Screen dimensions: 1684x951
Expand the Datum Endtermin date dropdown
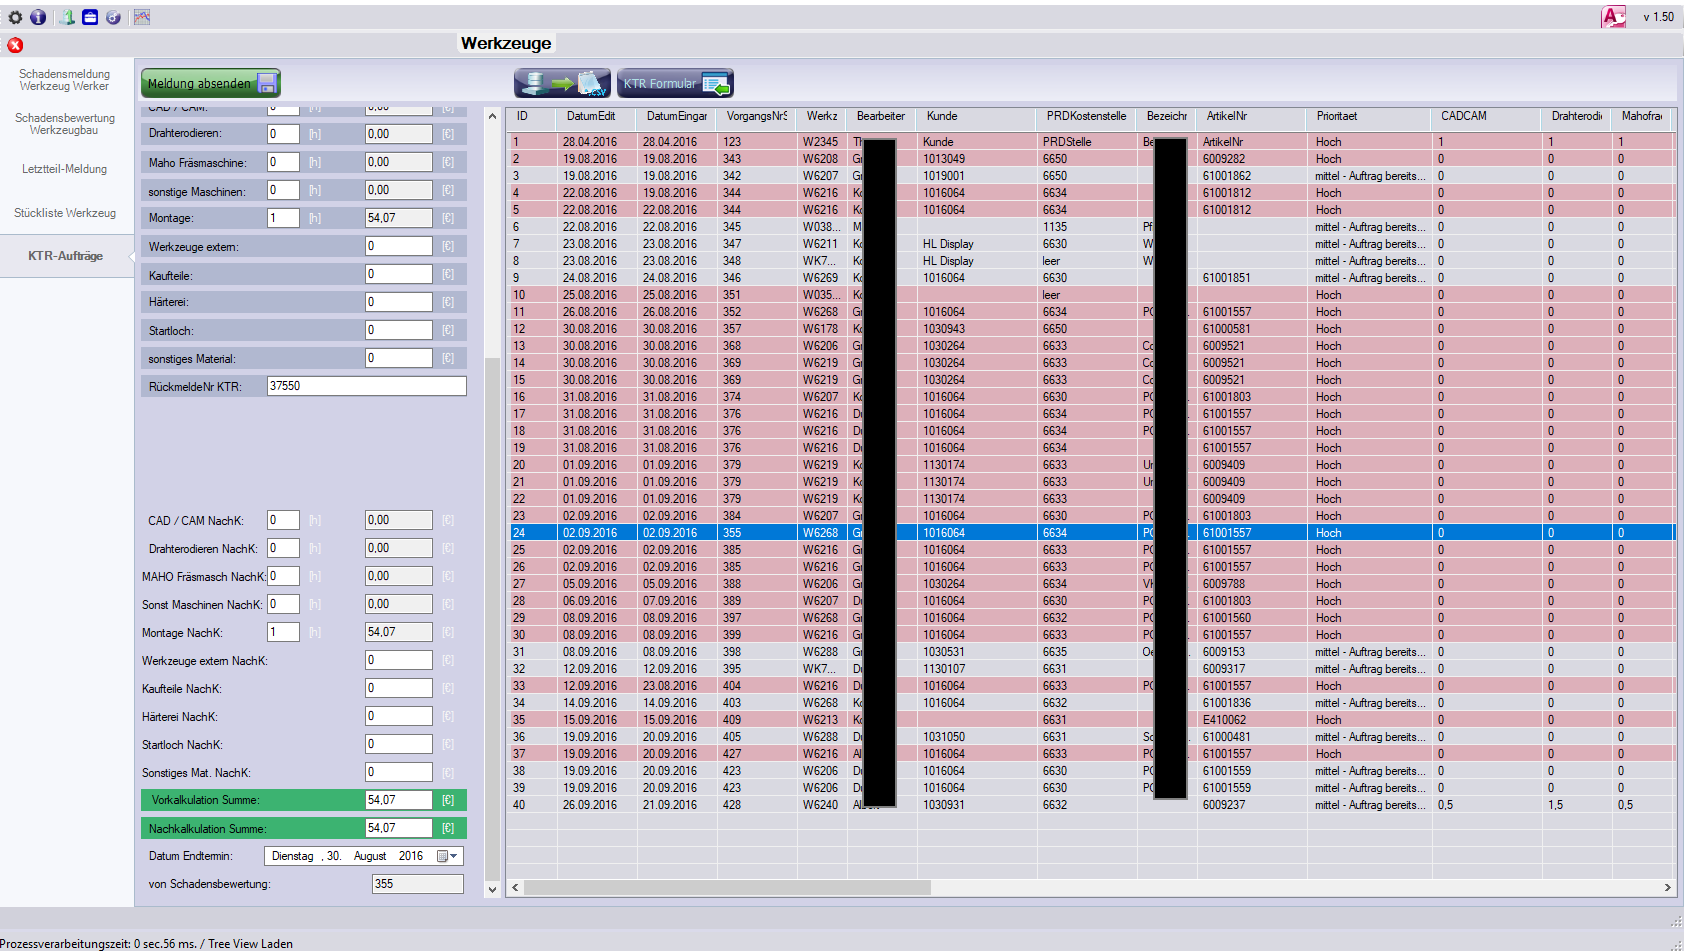(454, 856)
